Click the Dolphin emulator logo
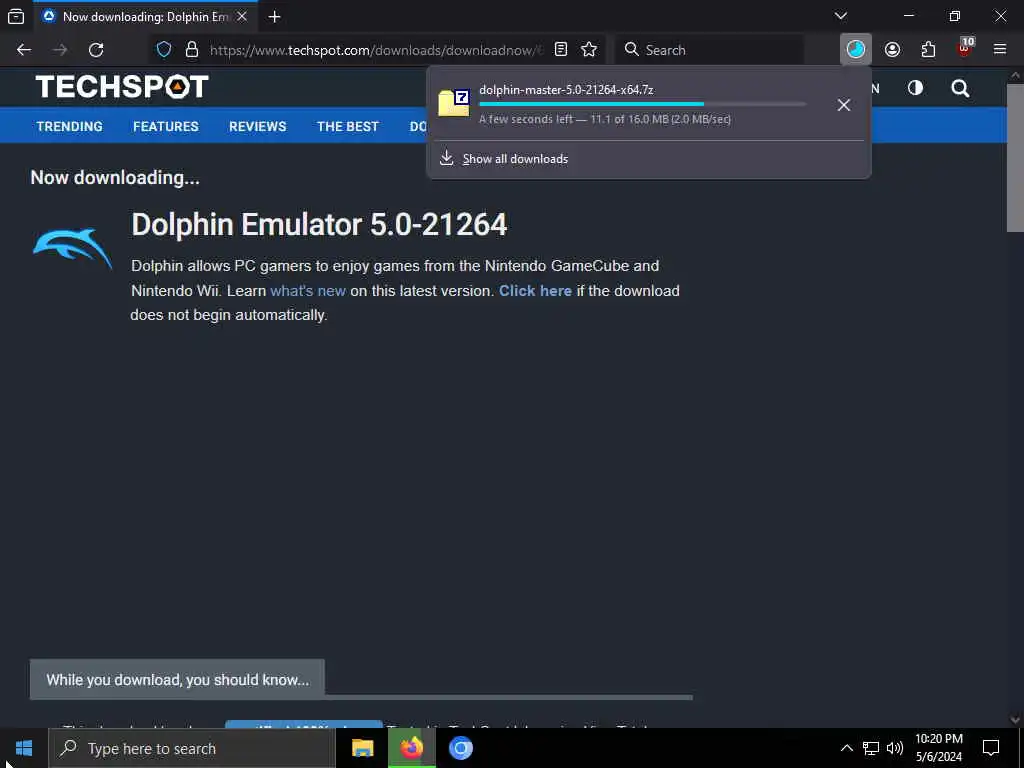 (72, 248)
